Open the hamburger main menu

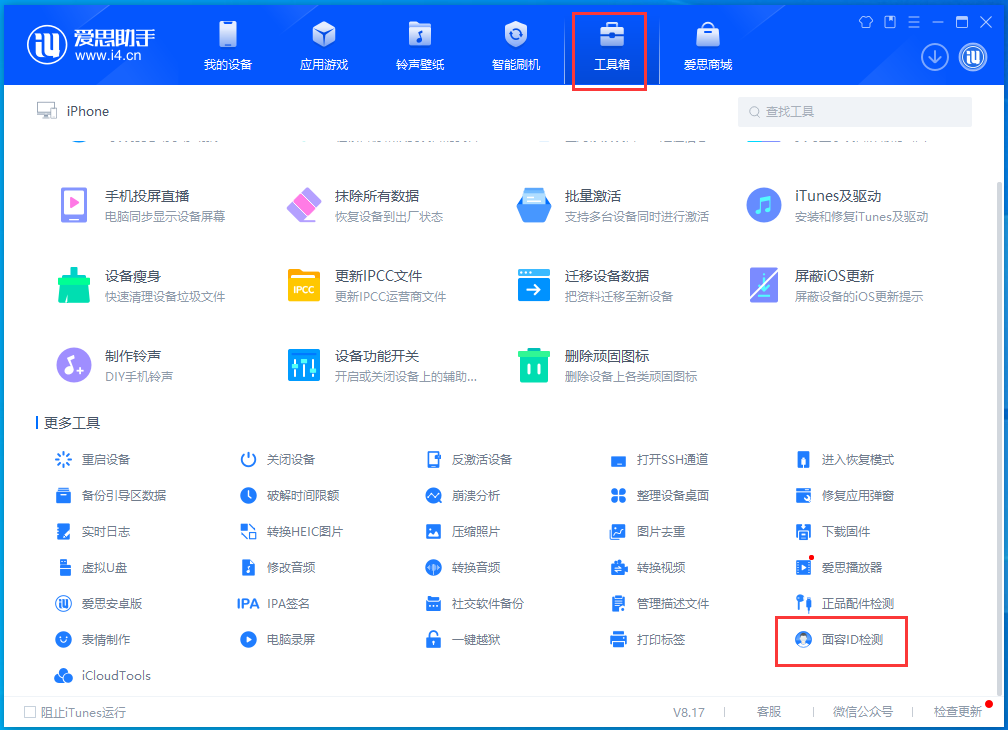(913, 20)
